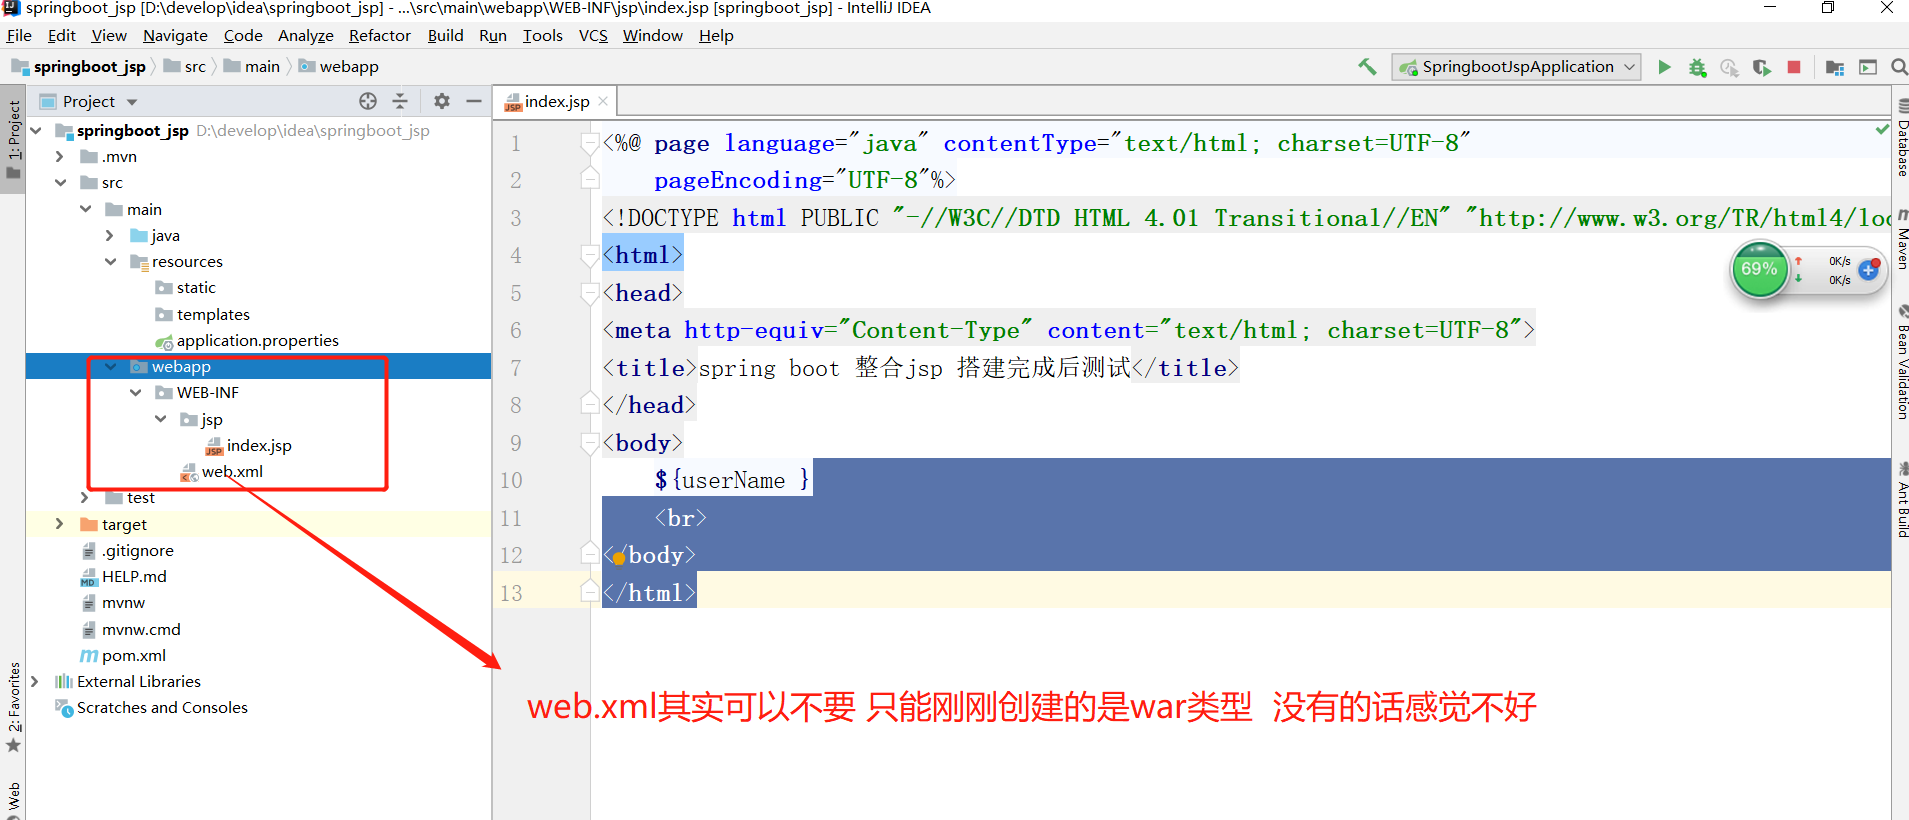Toggle the 2: Favorites side tab

(x=13, y=707)
